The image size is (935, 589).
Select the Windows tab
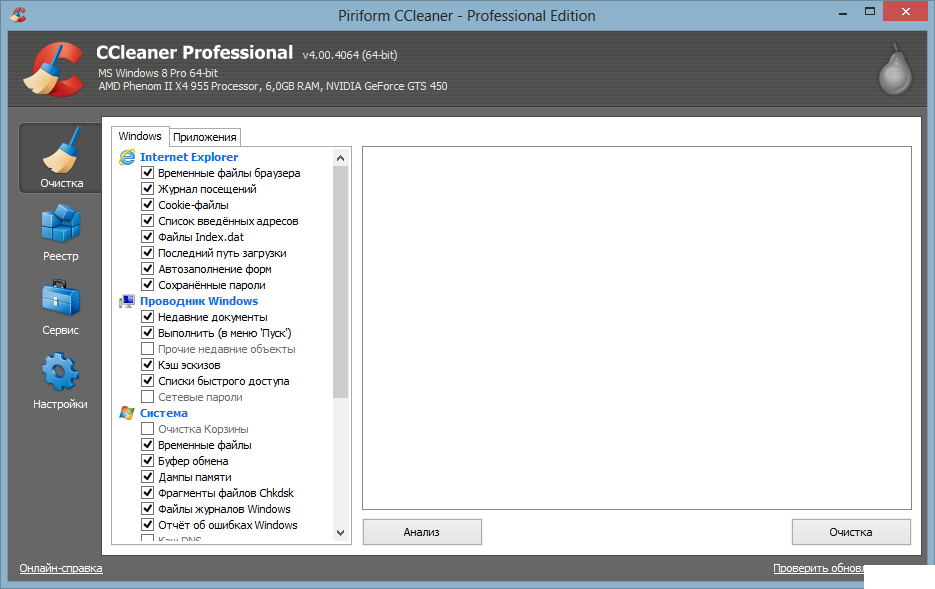pos(140,136)
